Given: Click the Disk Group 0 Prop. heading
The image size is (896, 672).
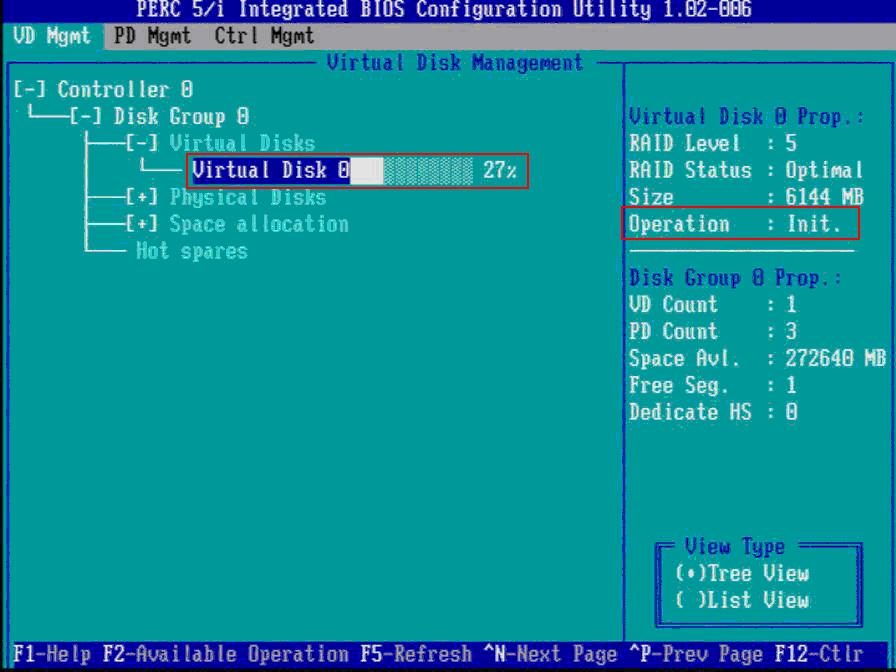Looking at the screenshot, I should 736,278.
